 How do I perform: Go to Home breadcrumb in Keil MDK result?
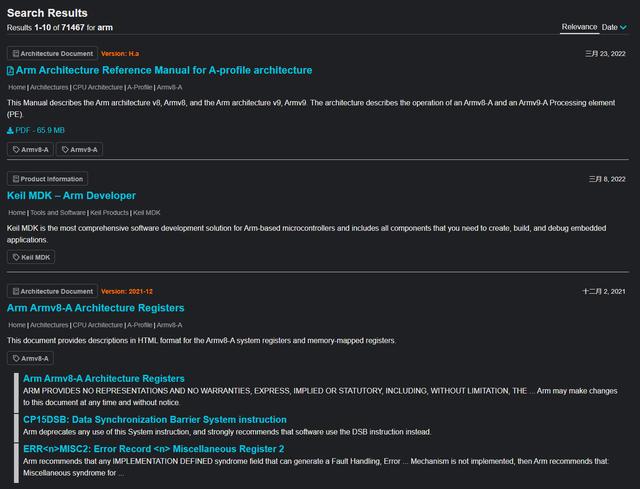pyautogui.click(x=17, y=213)
